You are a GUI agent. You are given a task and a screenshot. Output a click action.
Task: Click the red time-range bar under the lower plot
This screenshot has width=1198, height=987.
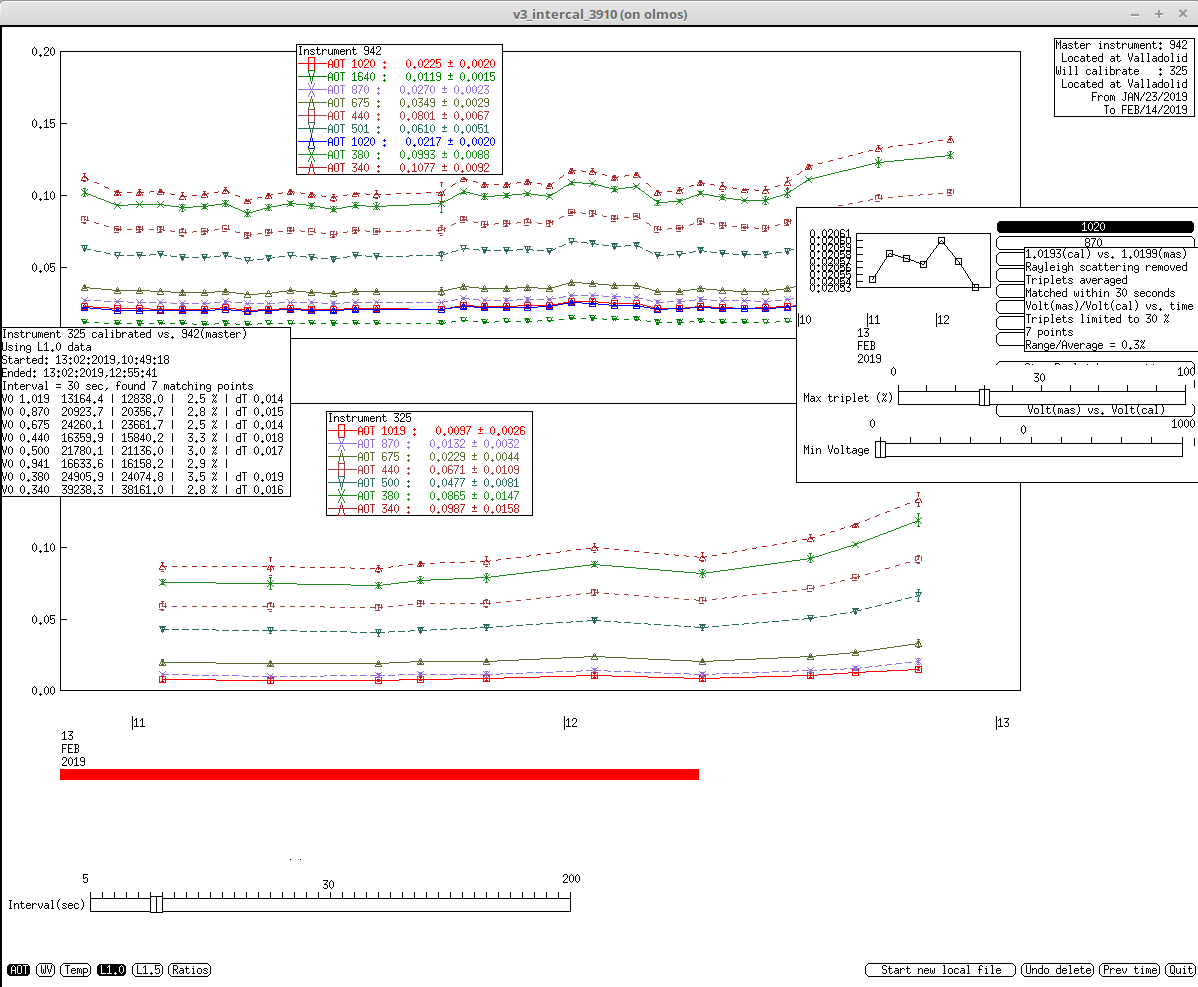coord(379,775)
